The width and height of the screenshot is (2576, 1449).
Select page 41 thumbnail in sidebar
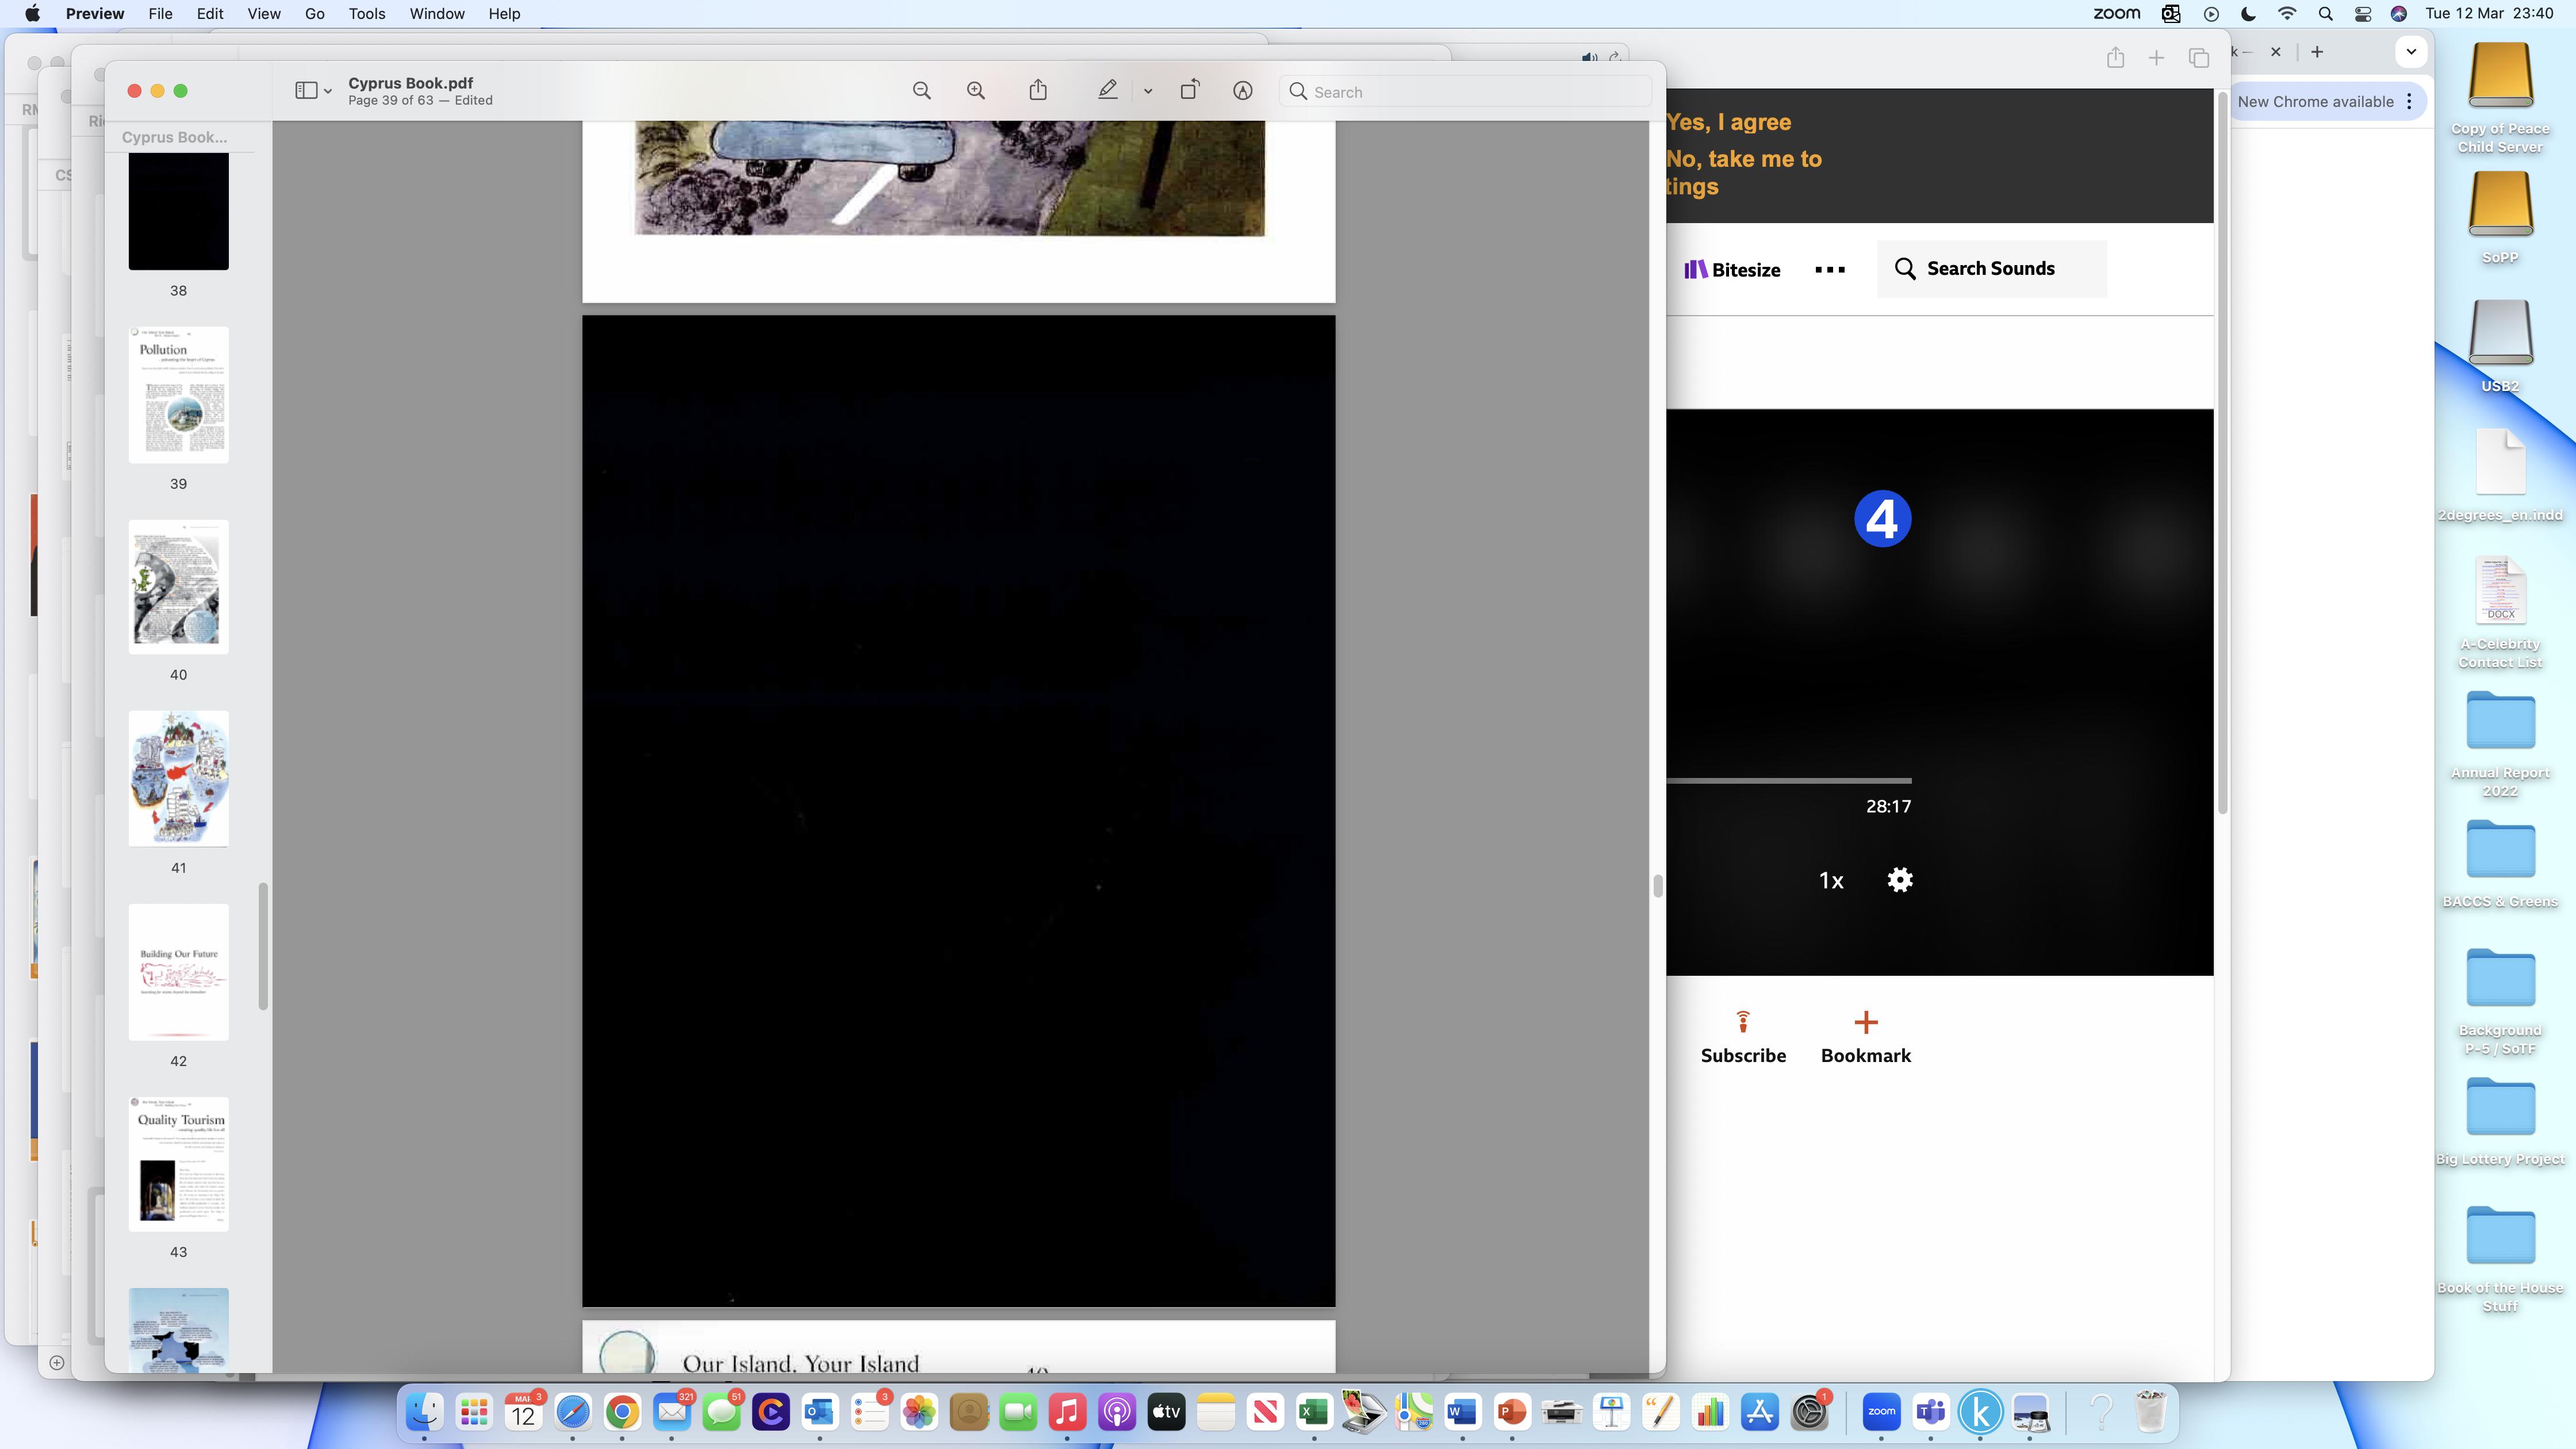tap(178, 779)
